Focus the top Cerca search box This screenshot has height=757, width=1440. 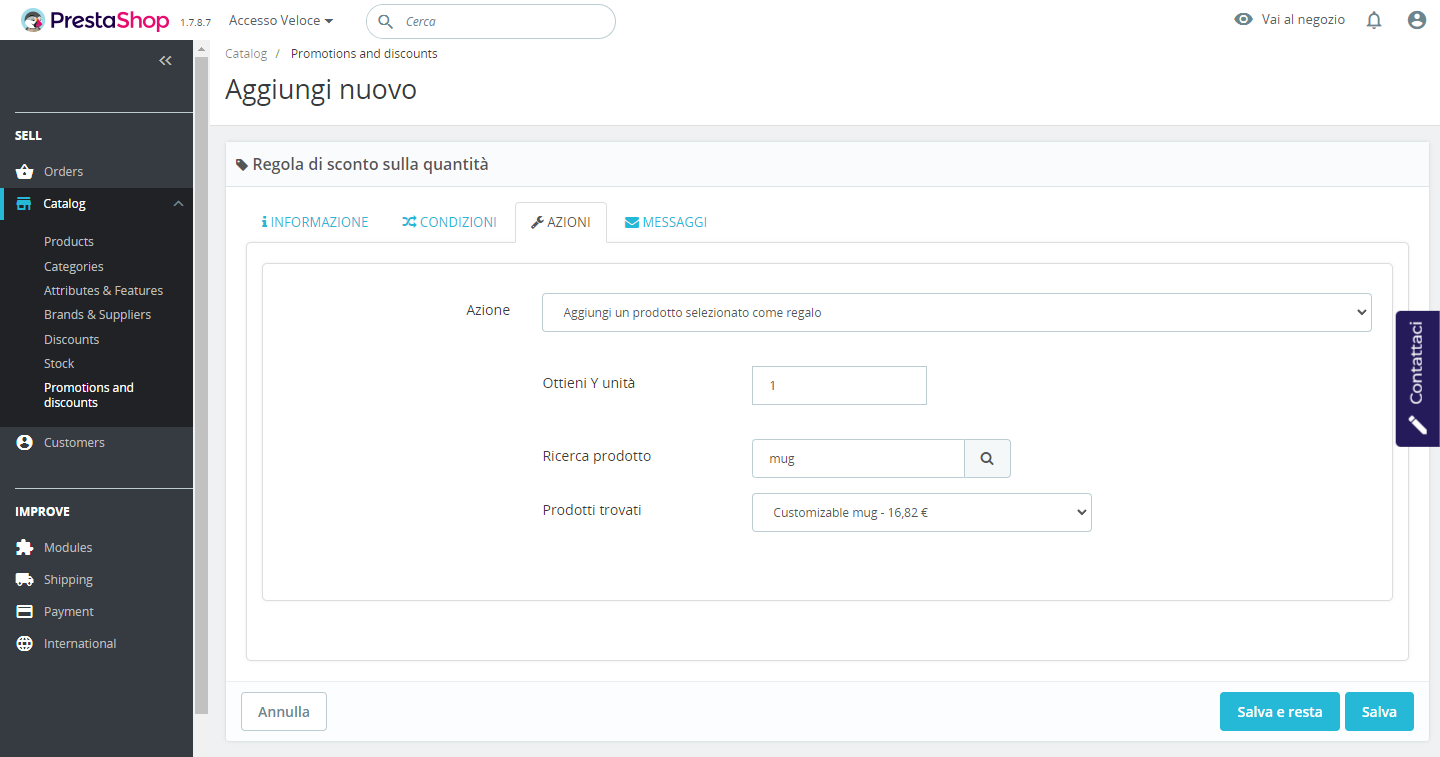click(491, 21)
